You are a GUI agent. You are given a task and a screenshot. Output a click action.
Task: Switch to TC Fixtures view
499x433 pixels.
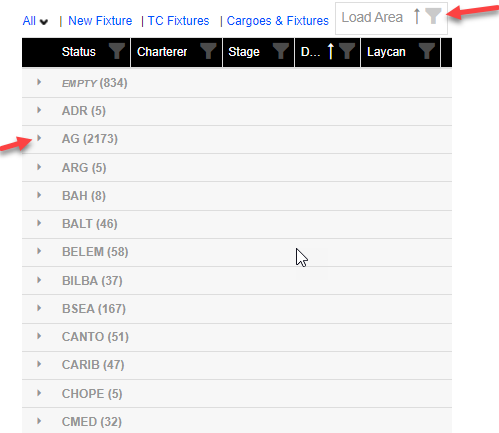coord(178,21)
